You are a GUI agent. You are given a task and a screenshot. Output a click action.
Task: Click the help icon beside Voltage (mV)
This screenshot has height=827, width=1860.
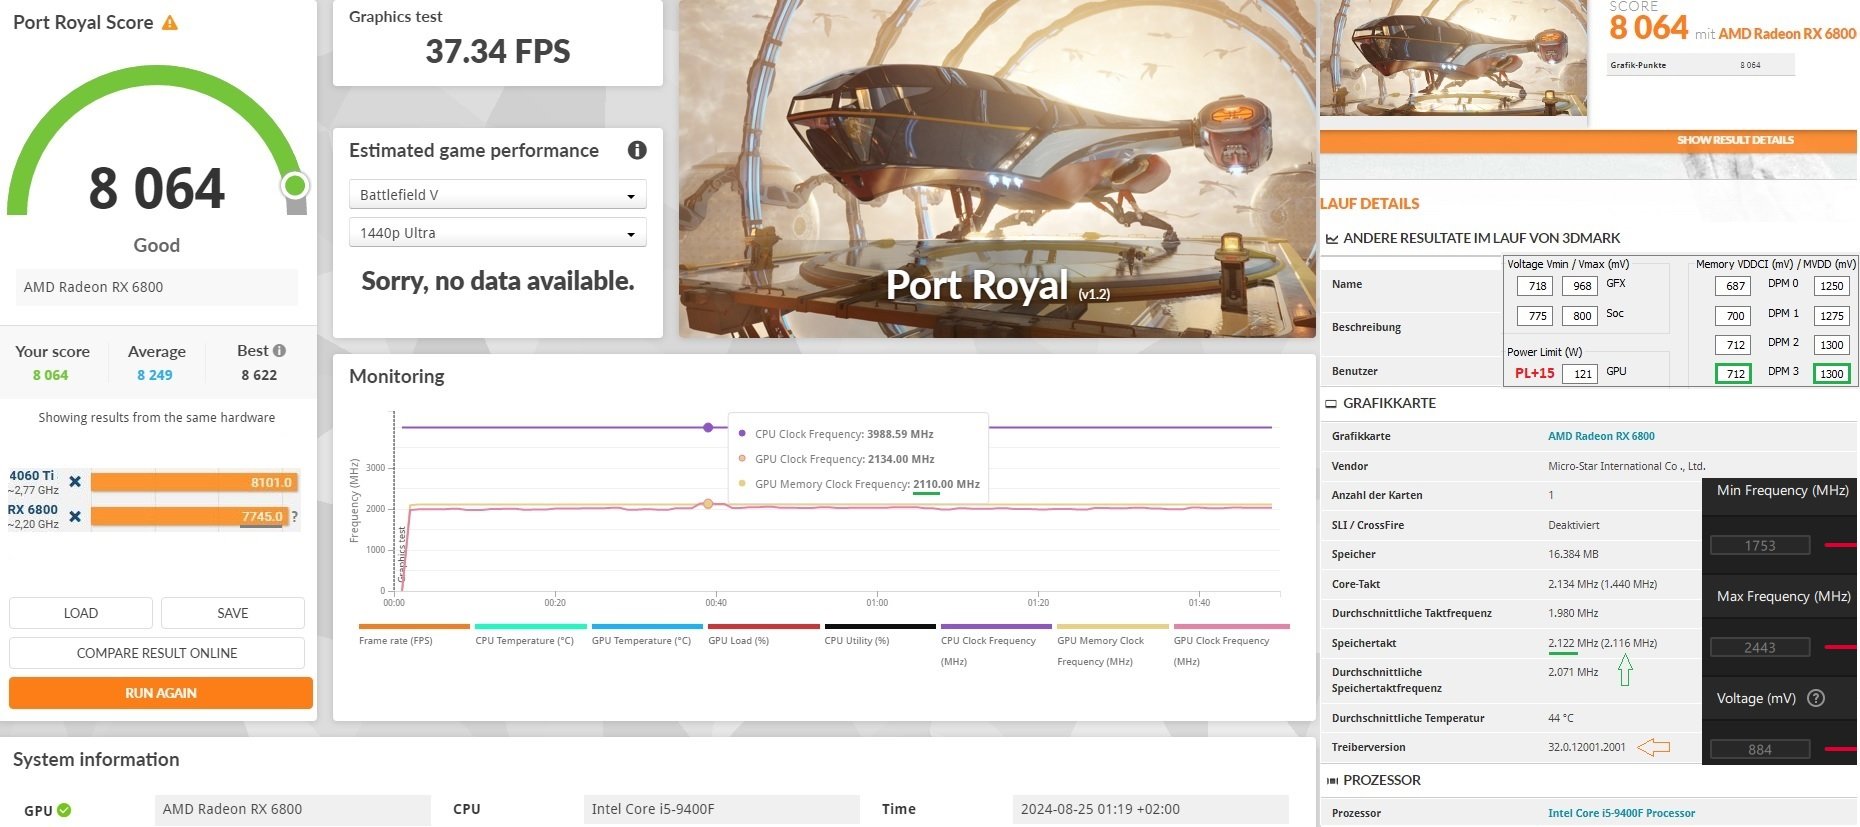point(1816,698)
